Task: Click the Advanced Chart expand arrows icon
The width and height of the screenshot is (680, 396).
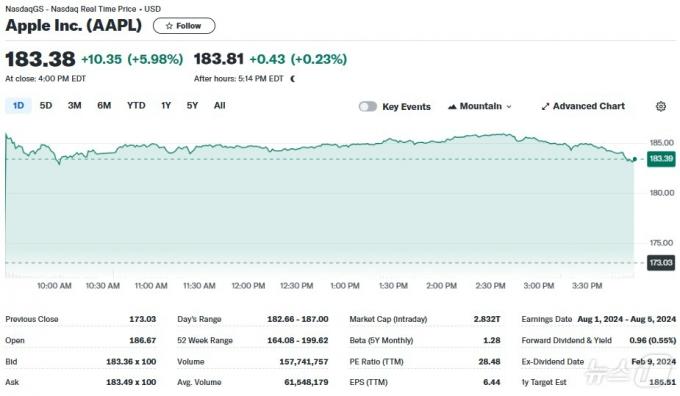Action: coord(545,106)
